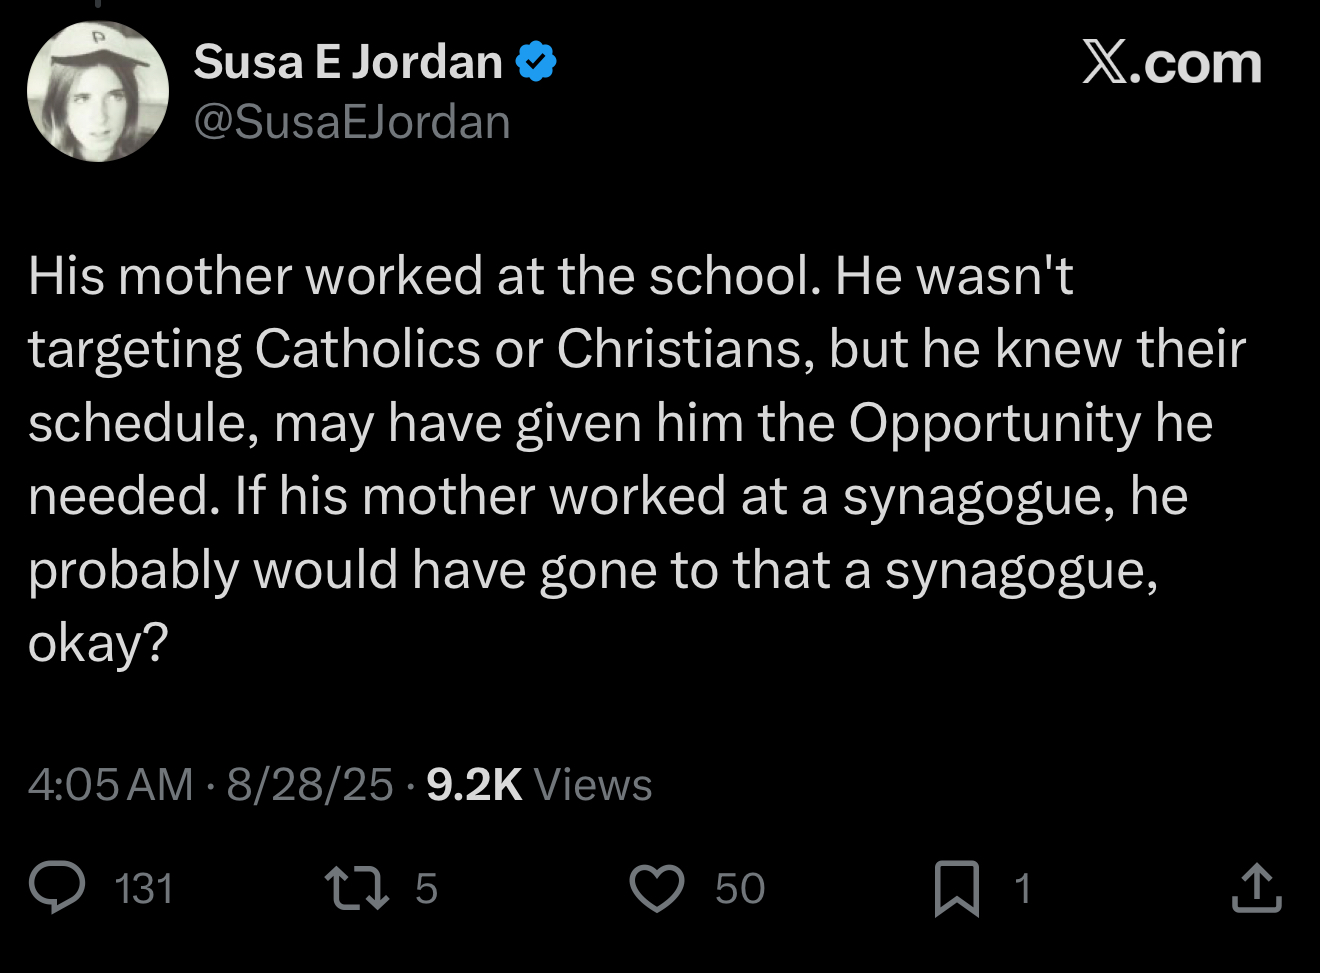Click the reply speech bubble icon
This screenshot has height=973, width=1320.
tap(57, 888)
